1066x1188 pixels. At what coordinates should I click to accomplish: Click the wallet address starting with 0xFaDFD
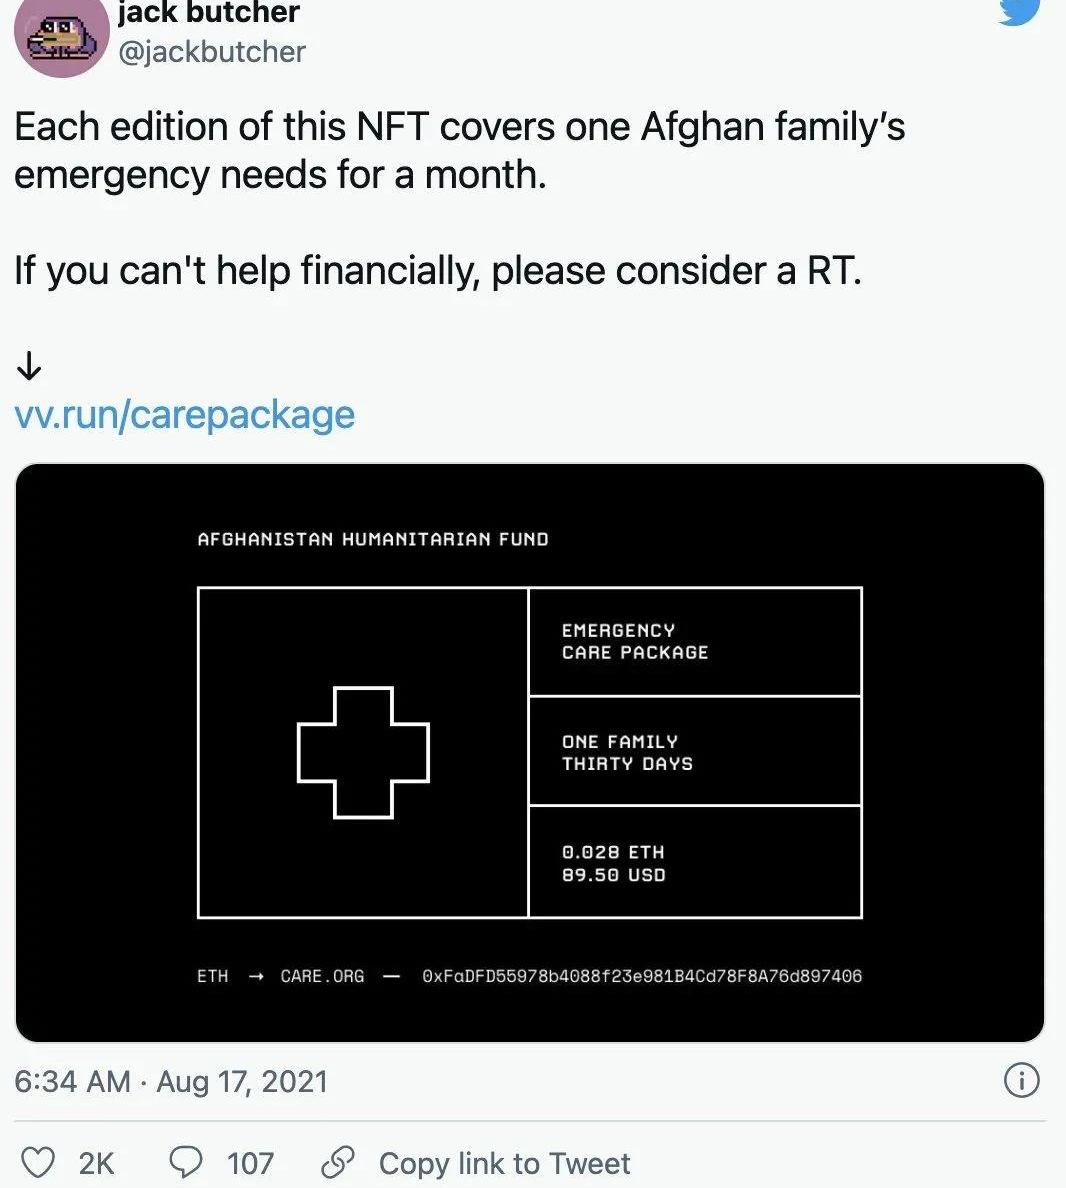[x=641, y=976]
